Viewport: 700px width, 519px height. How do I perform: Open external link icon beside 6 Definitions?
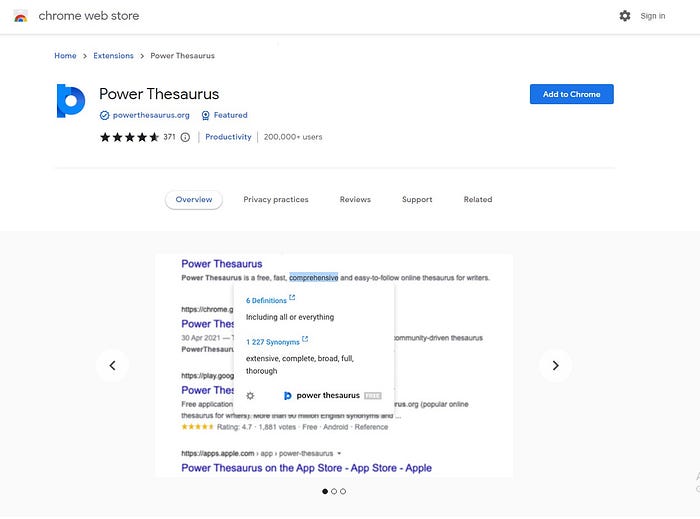pos(292,297)
